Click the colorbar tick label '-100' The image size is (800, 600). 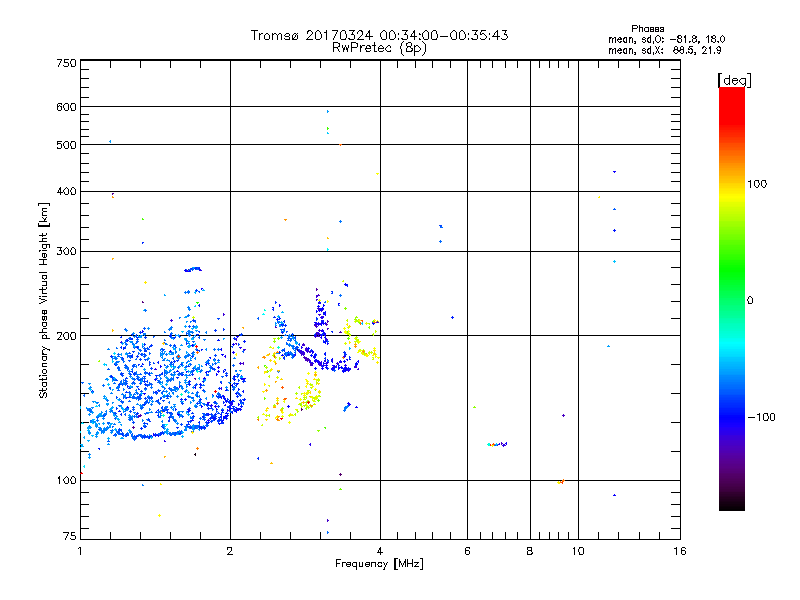pos(761,417)
